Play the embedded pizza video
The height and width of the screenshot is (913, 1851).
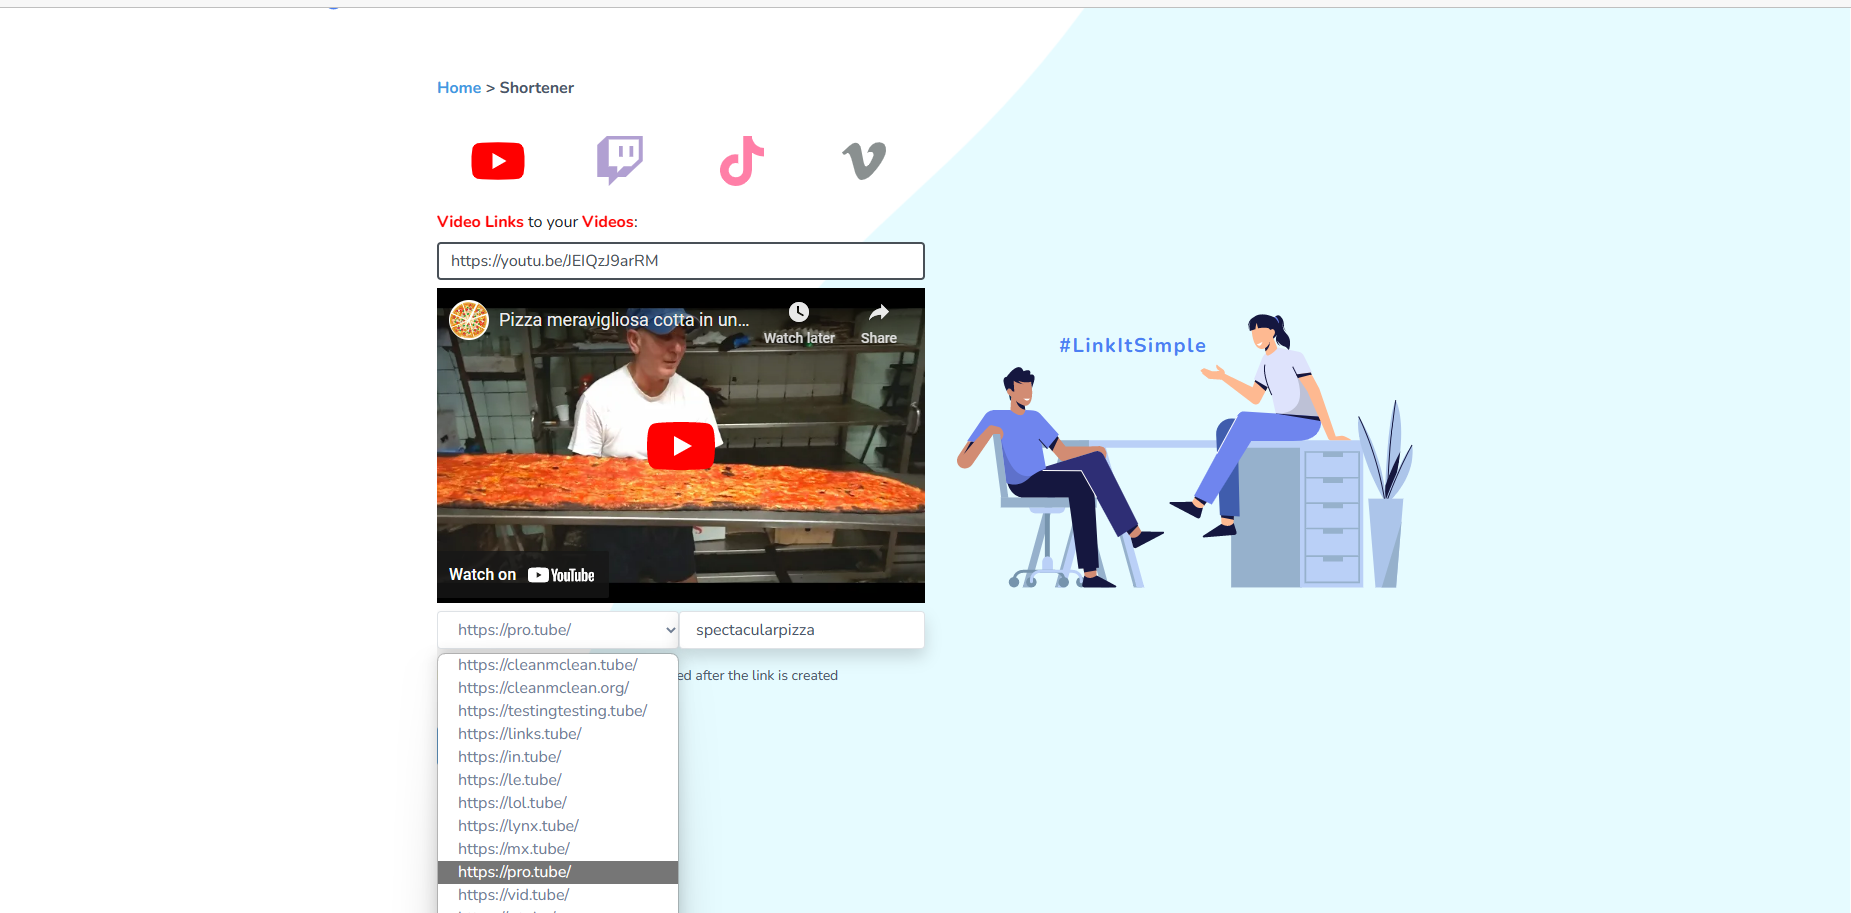pyautogui.click(x=681, y=446)
